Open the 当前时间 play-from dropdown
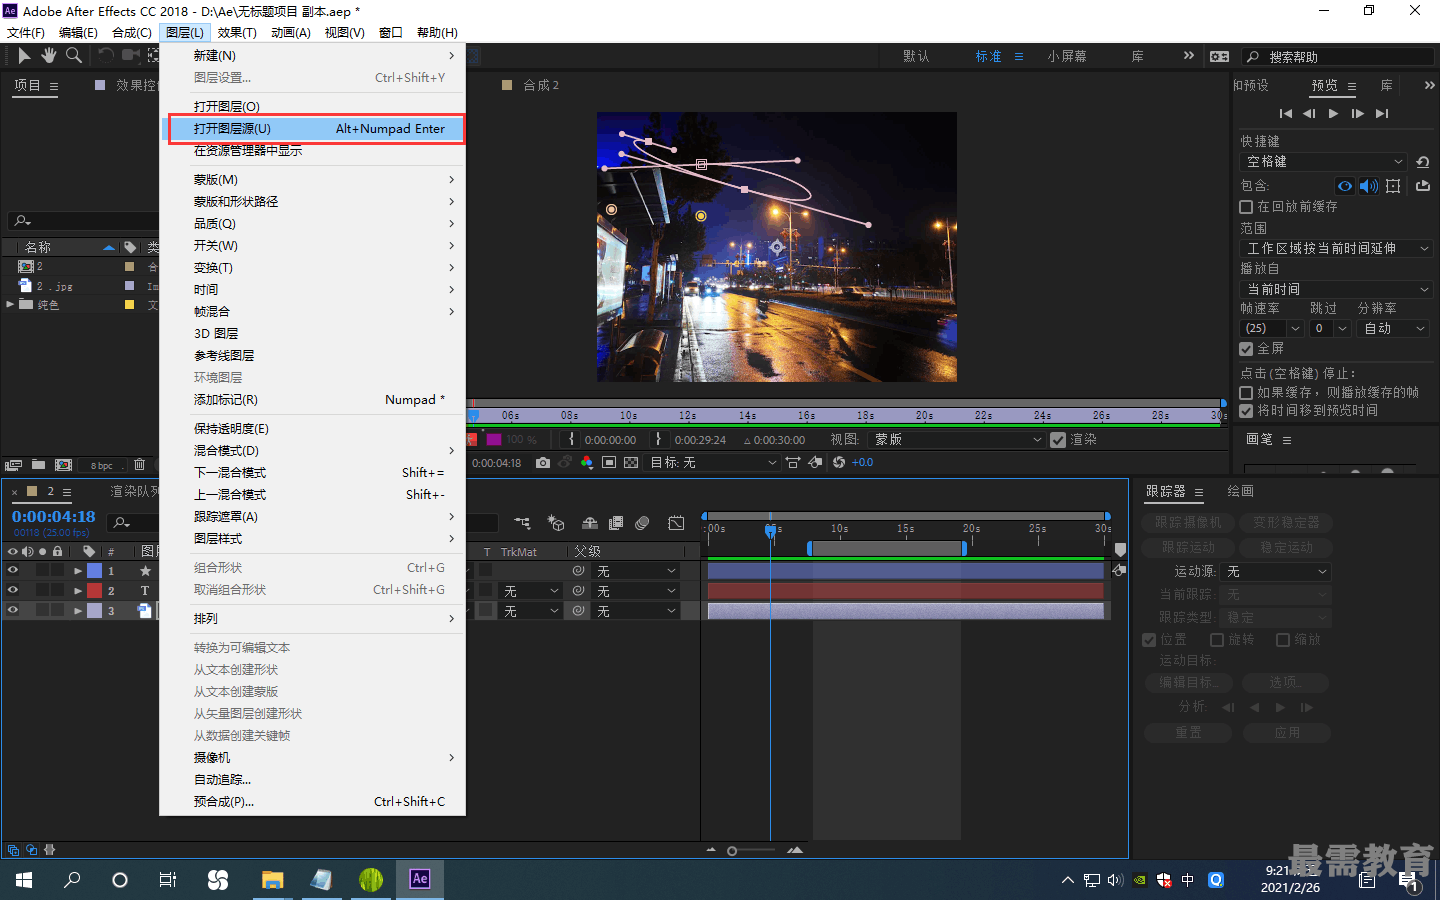The image size is (1440, 900). (1337, 289)
